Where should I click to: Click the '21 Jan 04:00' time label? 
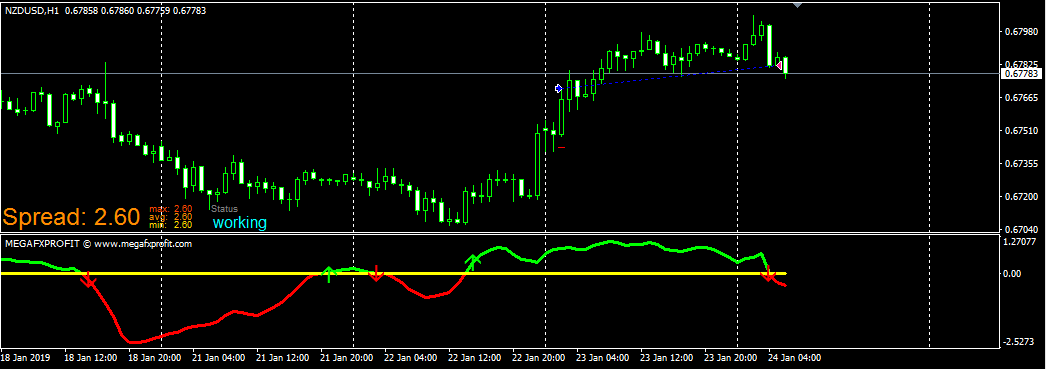click(x=219, y=358)
